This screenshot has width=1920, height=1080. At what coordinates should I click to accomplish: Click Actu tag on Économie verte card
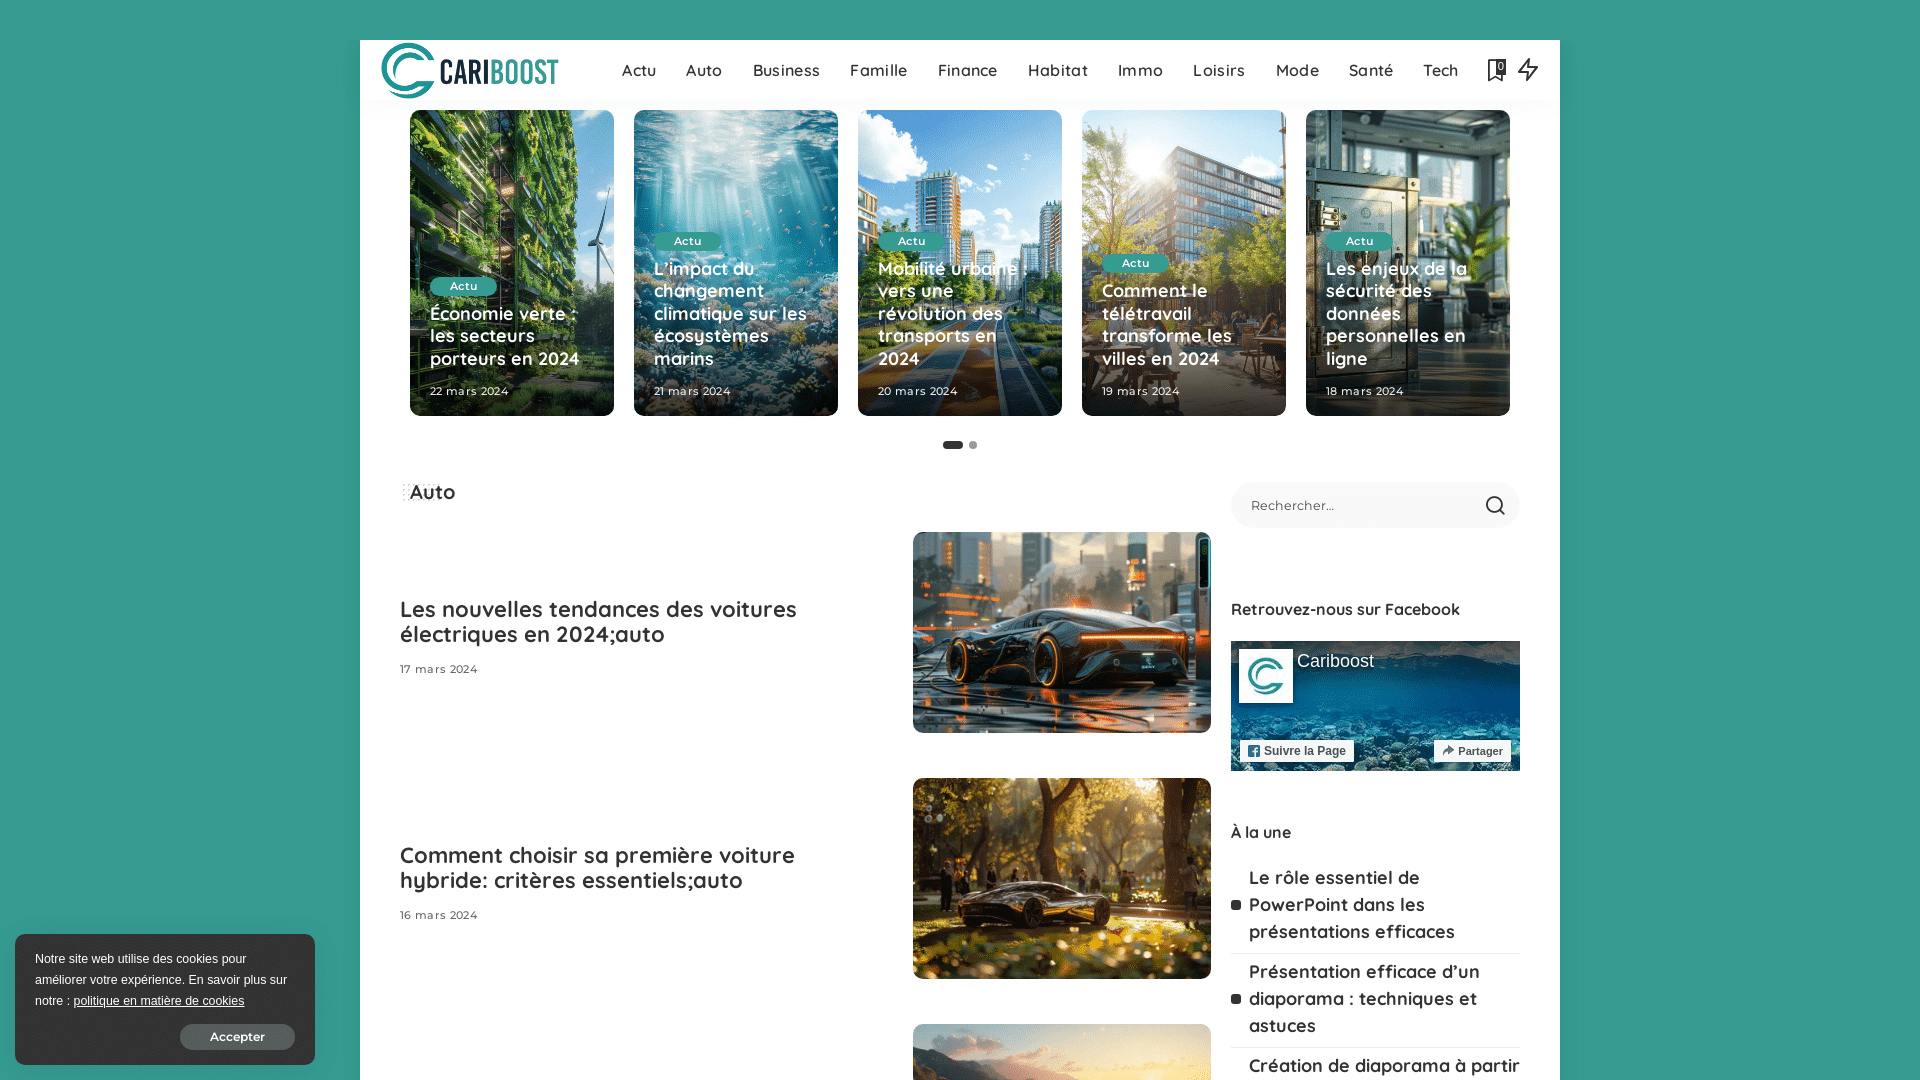click(x=463, y=286)
